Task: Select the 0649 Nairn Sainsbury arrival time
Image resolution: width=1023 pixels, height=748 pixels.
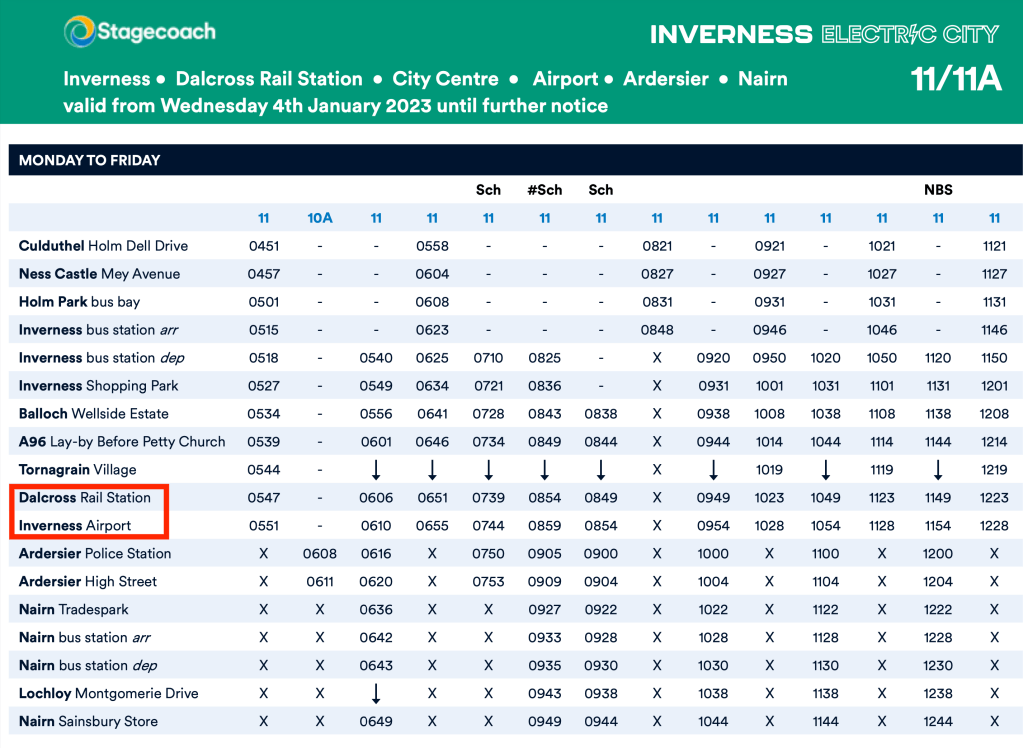Action: click(376, 721)
